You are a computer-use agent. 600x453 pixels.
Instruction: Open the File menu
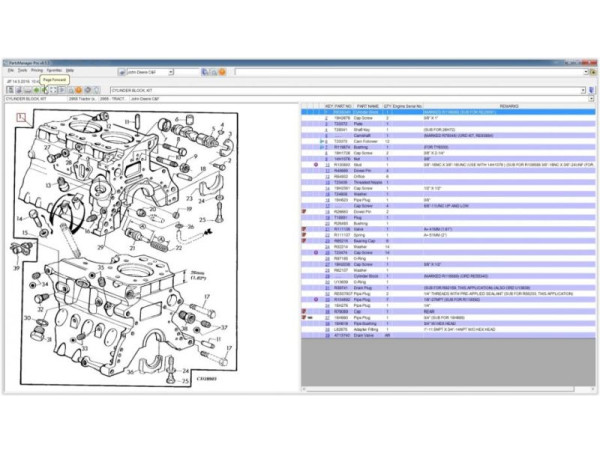11,71
